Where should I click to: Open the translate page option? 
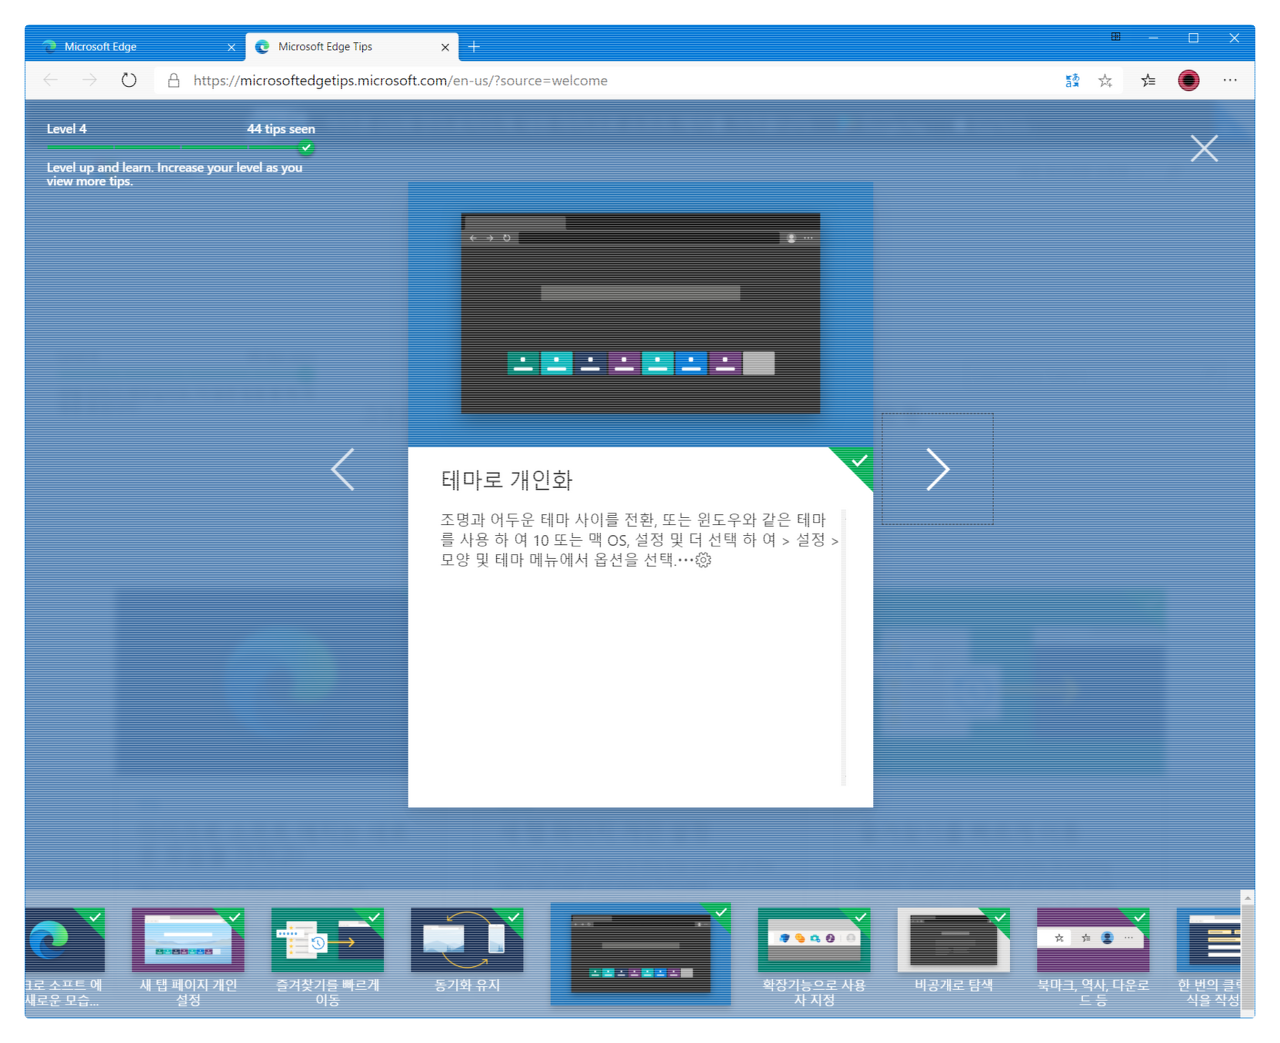click(1072, 81)
